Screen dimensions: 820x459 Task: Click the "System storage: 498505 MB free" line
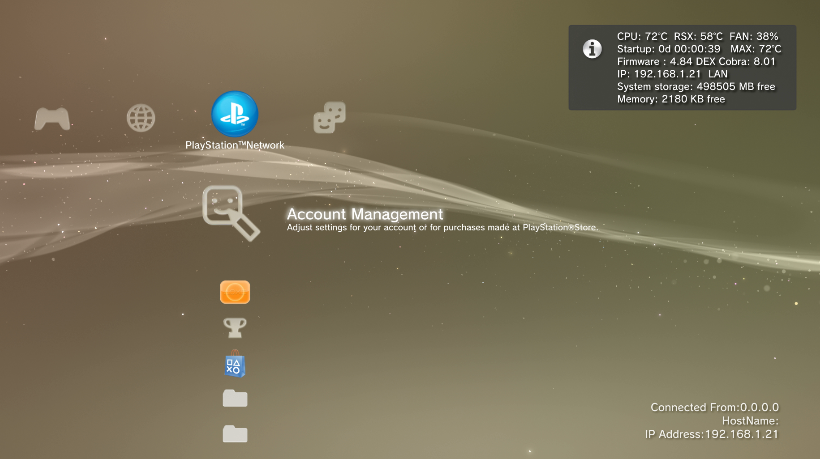pos(696,87)
